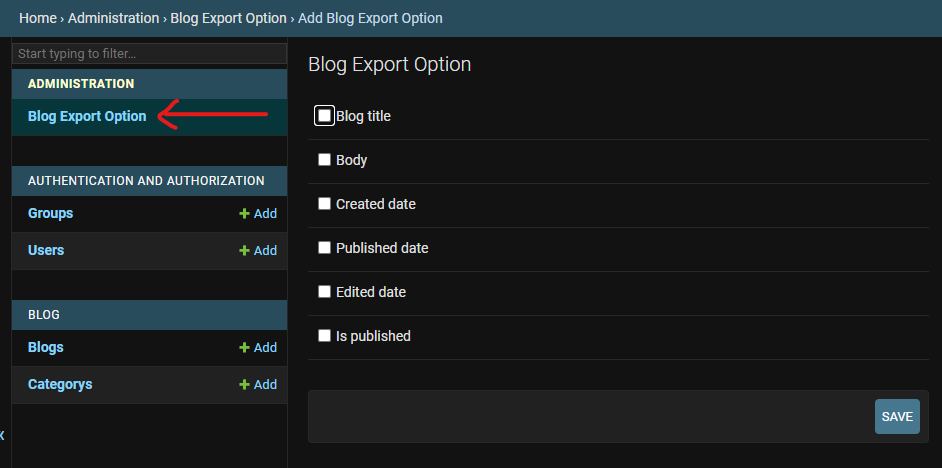Screen dimensions: 942x468
Task: Enable the Is published checkbox
Action: [324, 336]
